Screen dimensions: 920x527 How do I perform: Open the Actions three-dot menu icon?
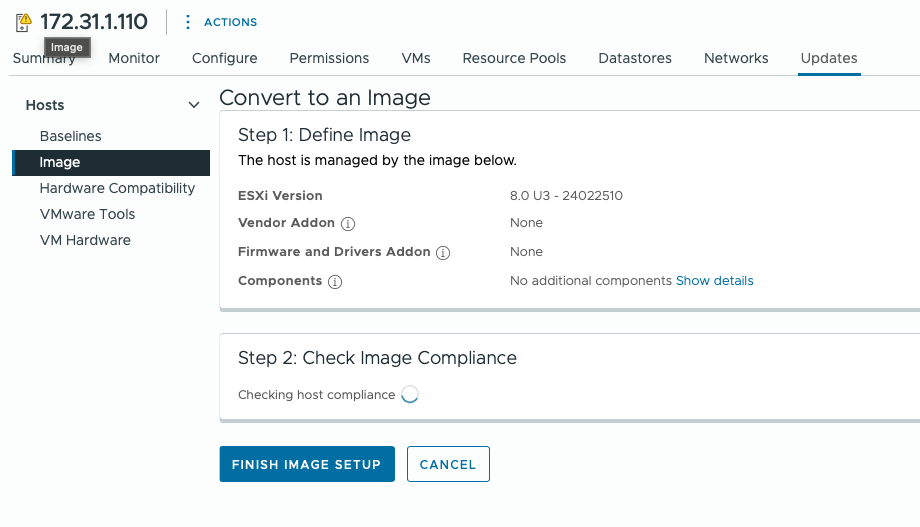click(x=188, y=22)
